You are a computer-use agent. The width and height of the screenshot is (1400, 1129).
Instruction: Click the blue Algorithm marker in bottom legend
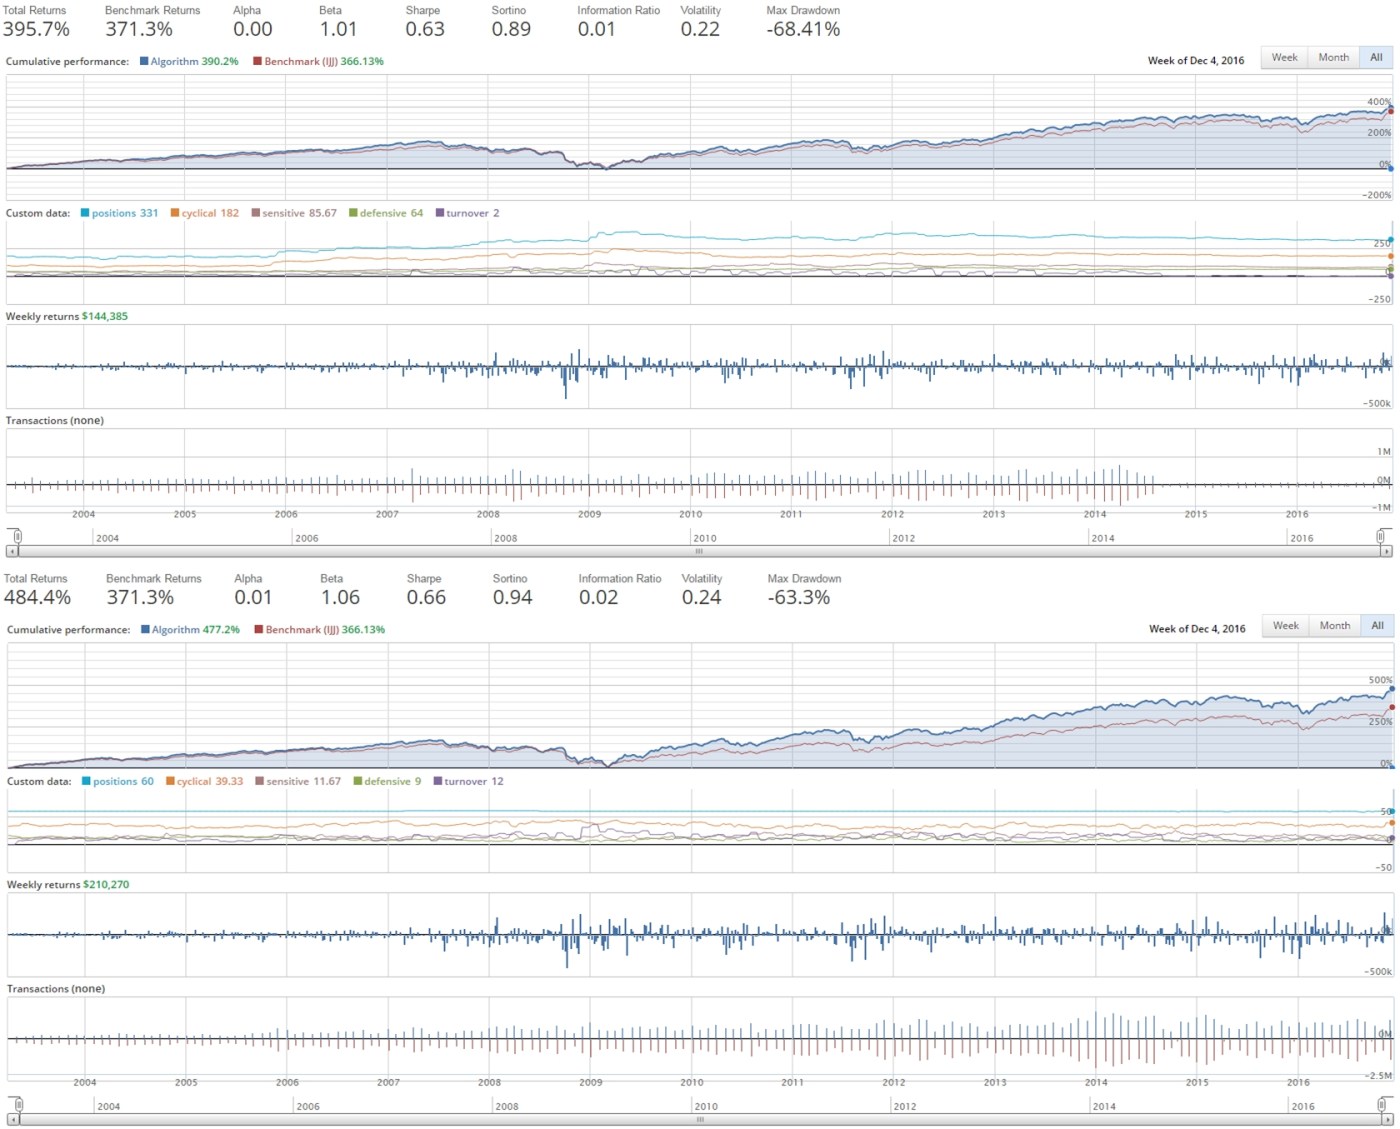(146, 630)
